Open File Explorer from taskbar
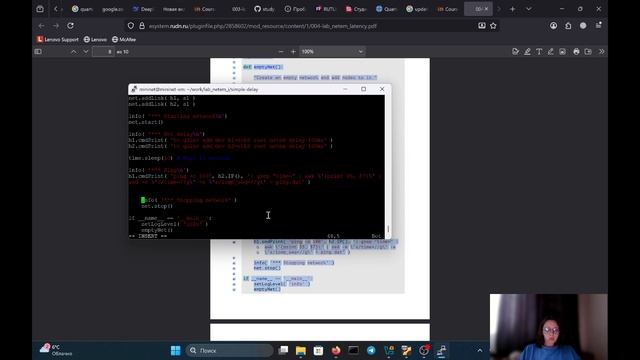This screenshot has height=360, width=640. point(301,350)
